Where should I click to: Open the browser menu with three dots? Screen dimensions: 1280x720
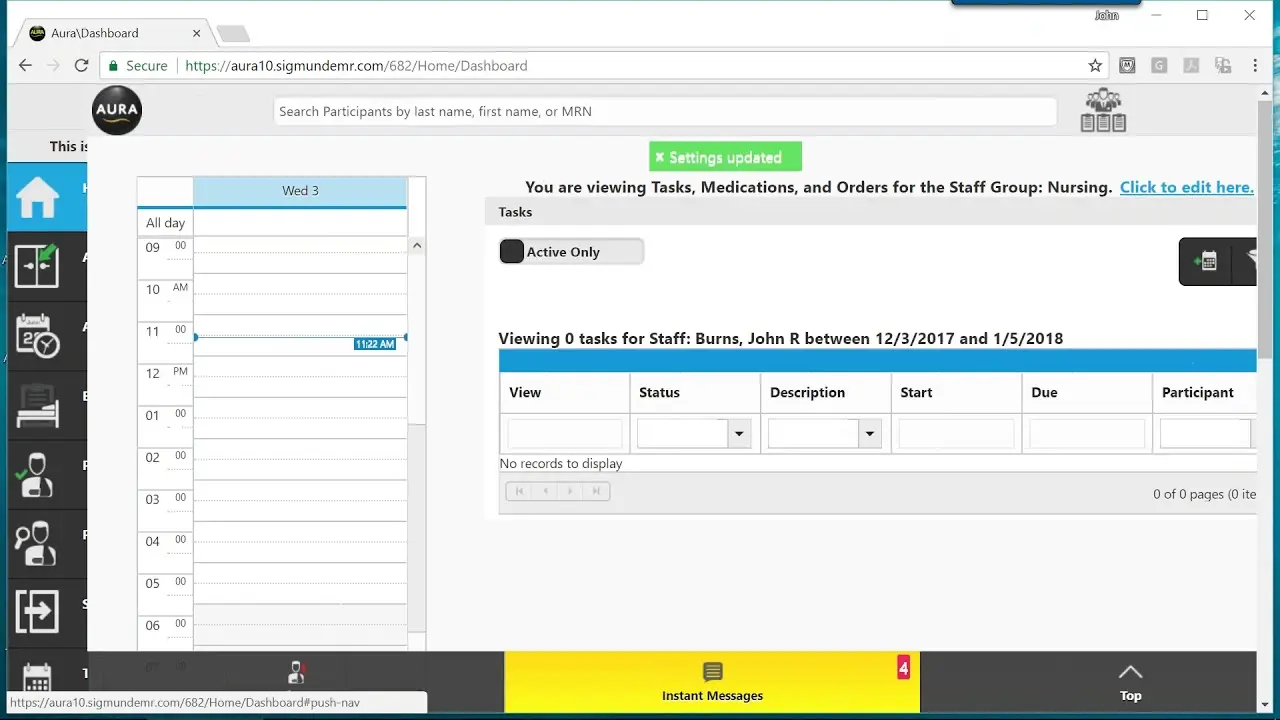pyautogui.click(x=1255, y=65)
